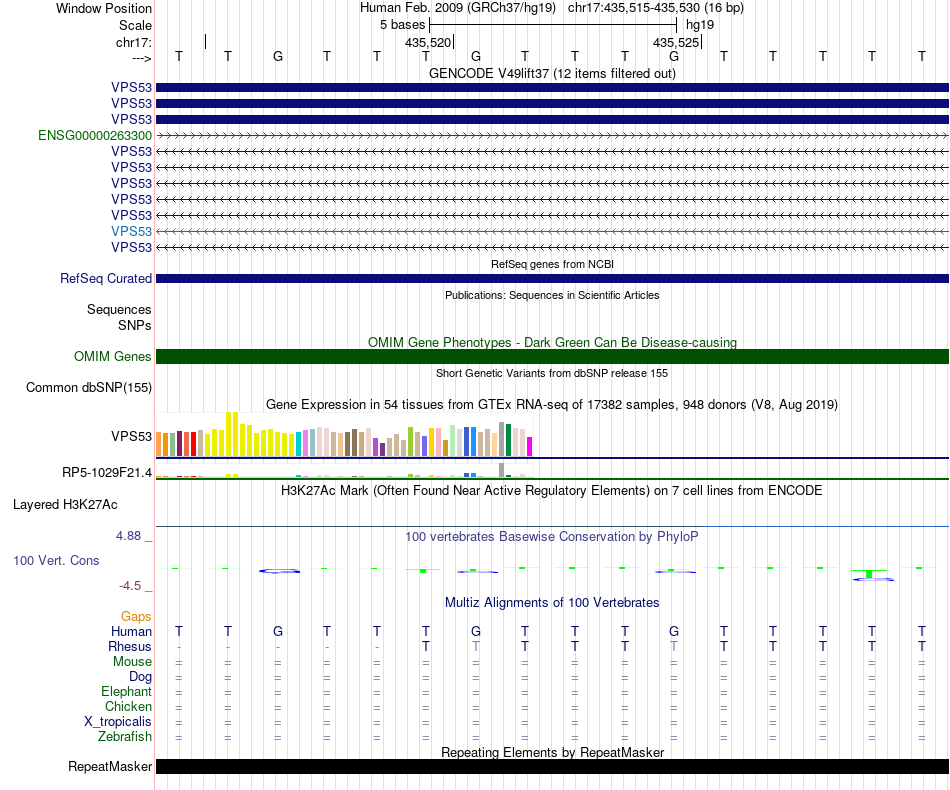Click the hg19 label beside scale bar
Image resolution: width=950 pixels, height=790 pixels.
click(x=700, y=25)
